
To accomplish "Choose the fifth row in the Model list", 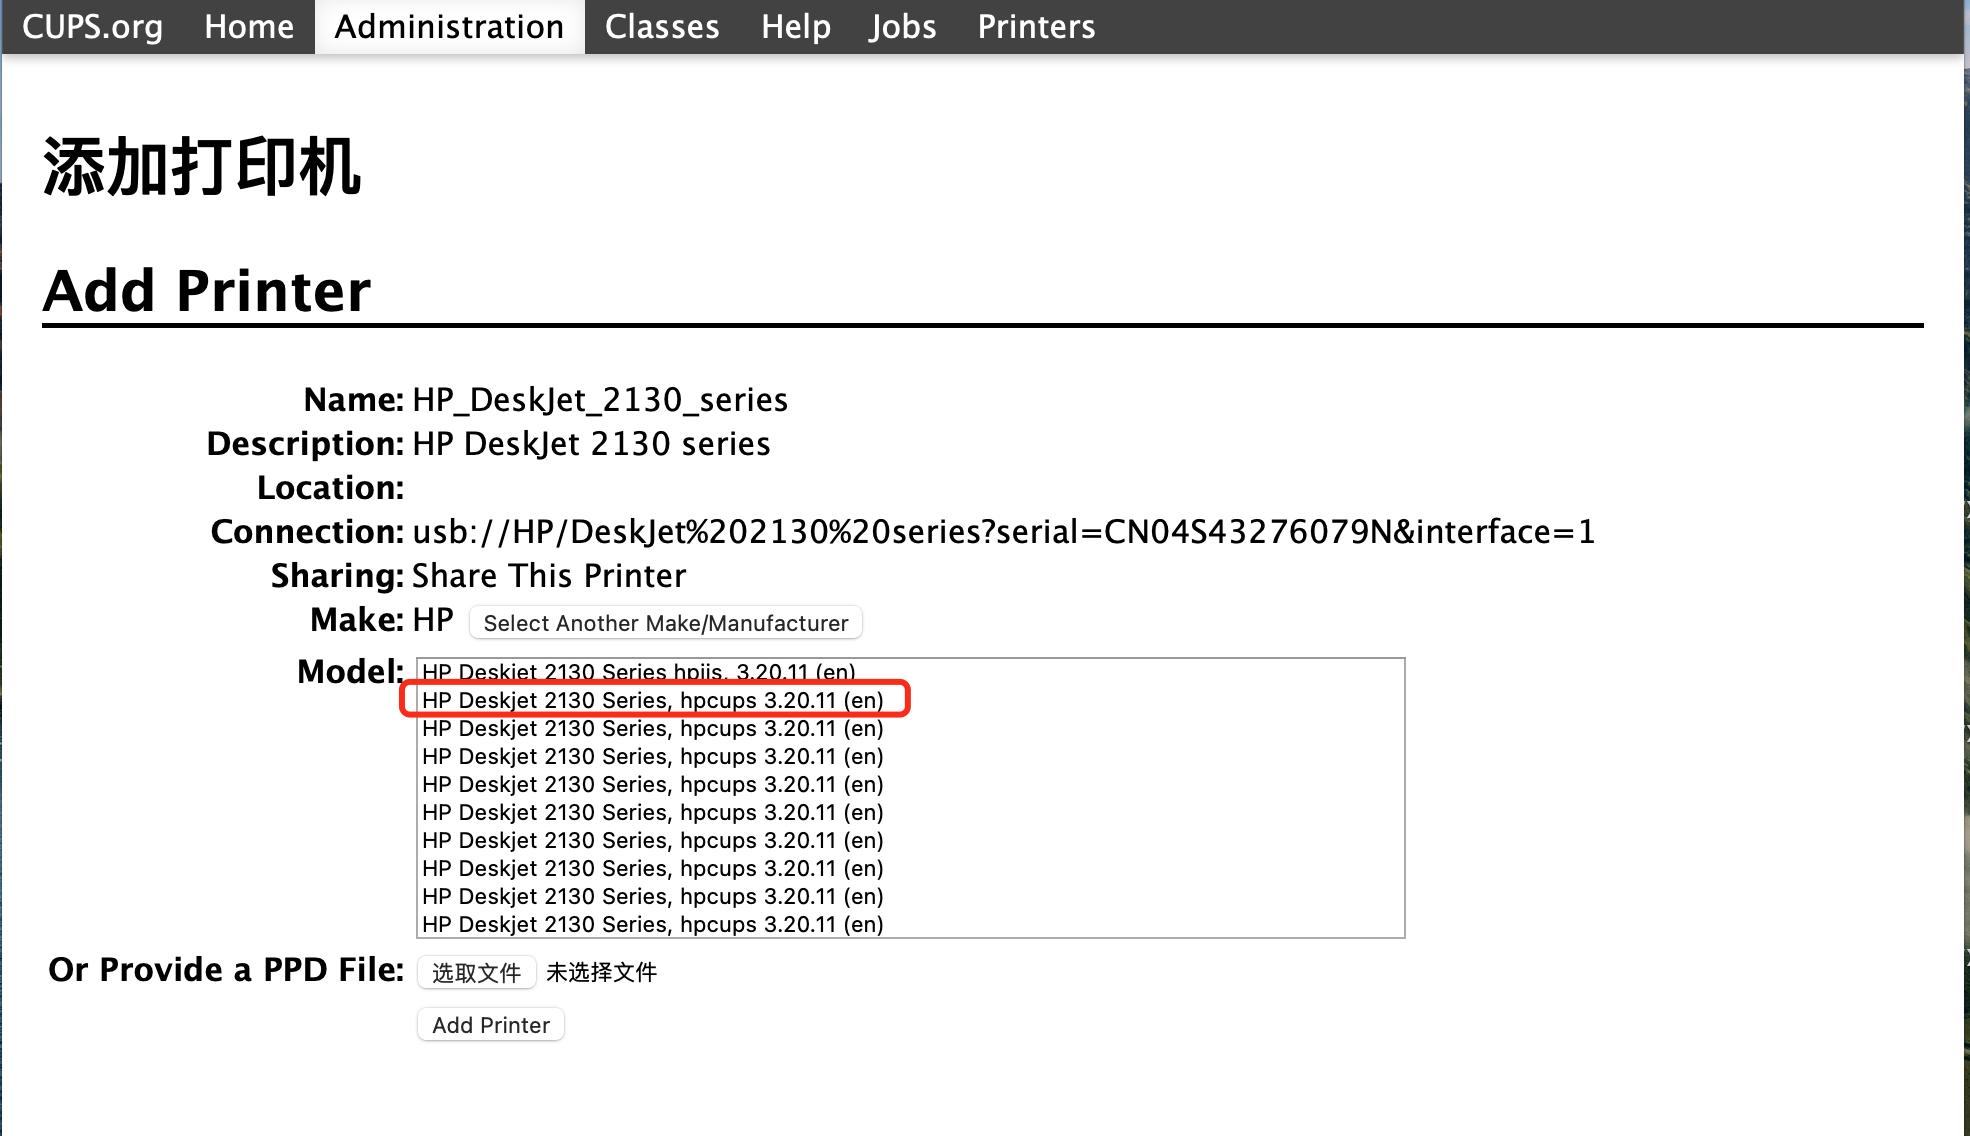I will pos(652,784).
